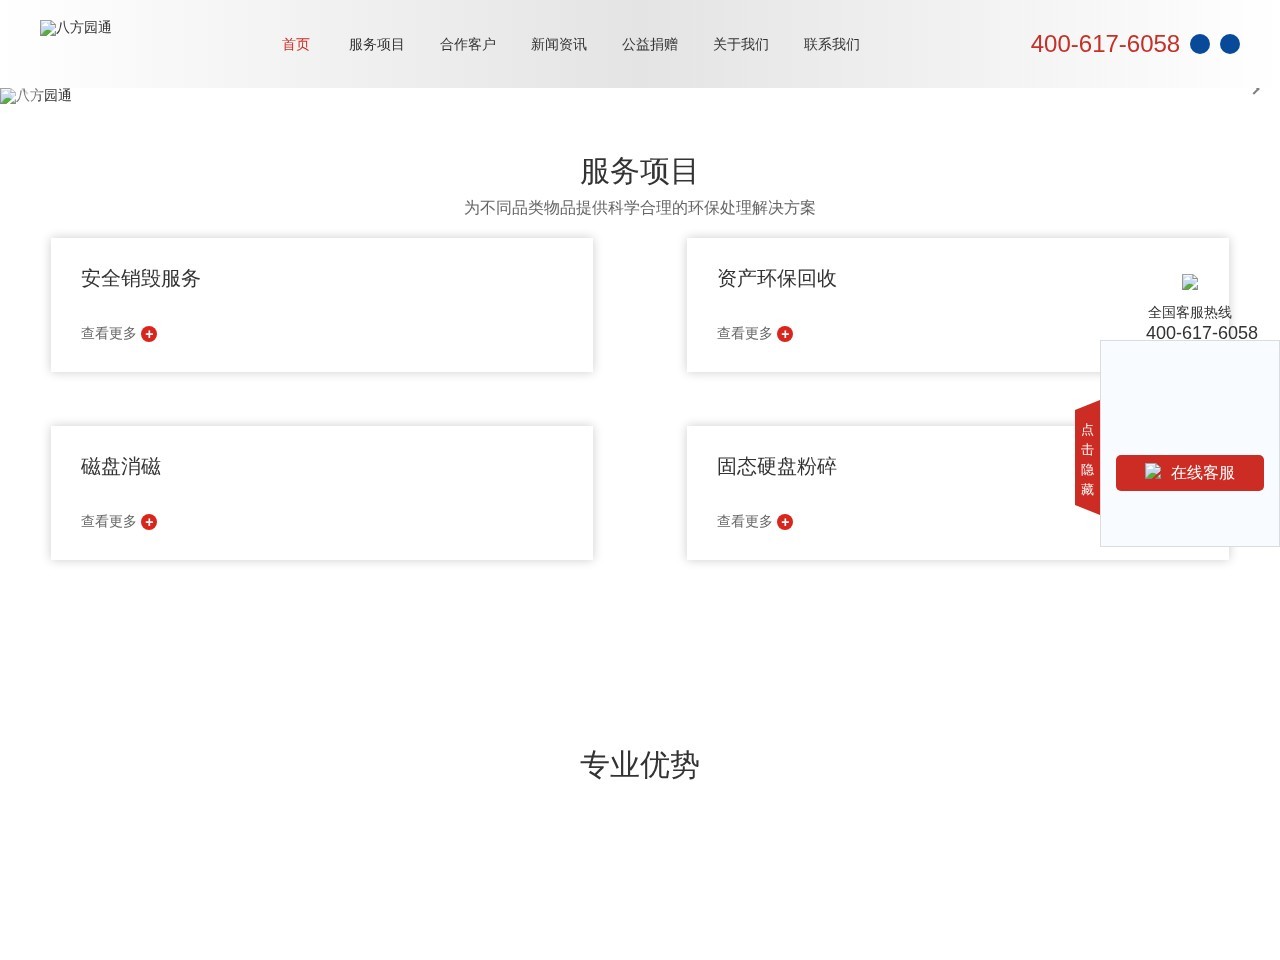
Task: Hide the sidebar via 点击隐藏 tab
Action: [x=1087, y=459]
